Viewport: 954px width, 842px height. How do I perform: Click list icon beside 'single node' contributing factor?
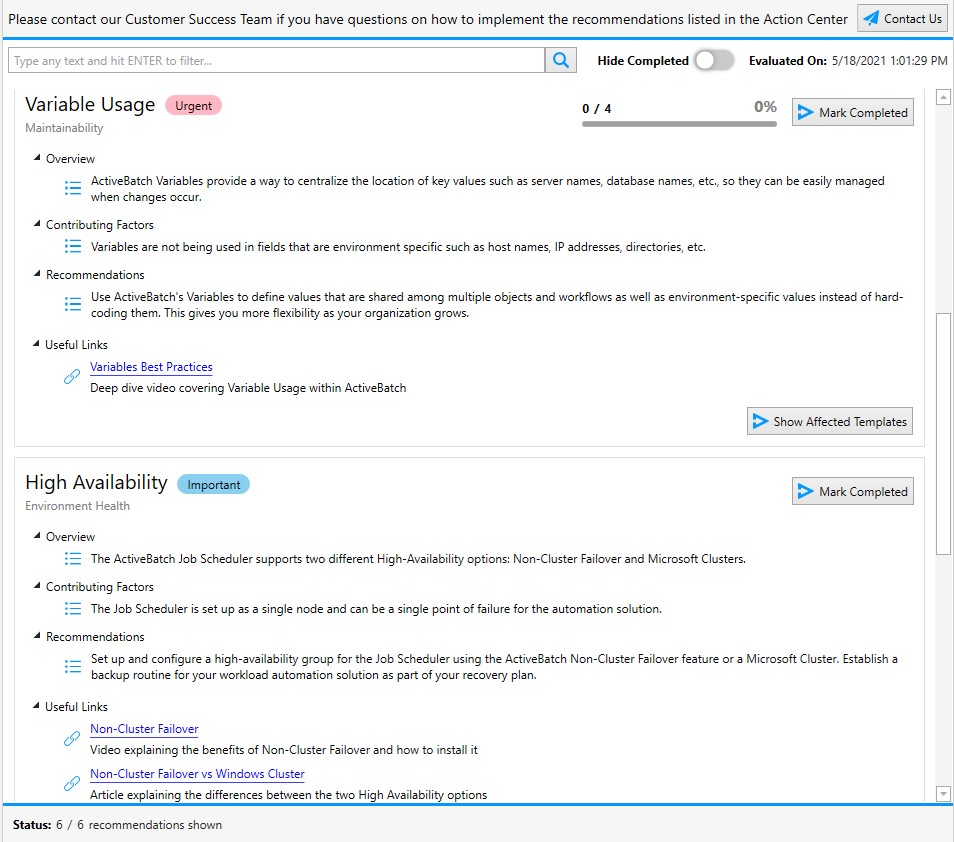(73, 608)
